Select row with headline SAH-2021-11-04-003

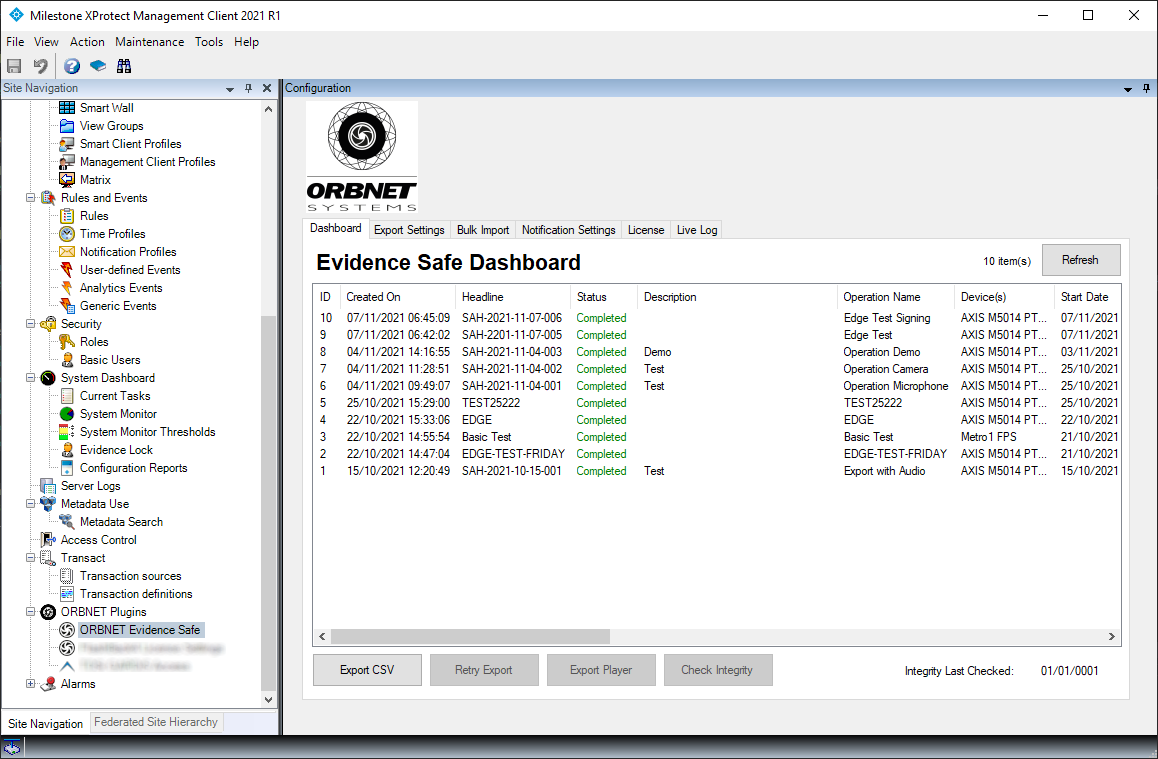pyautogui.click(x=716, y=352)
